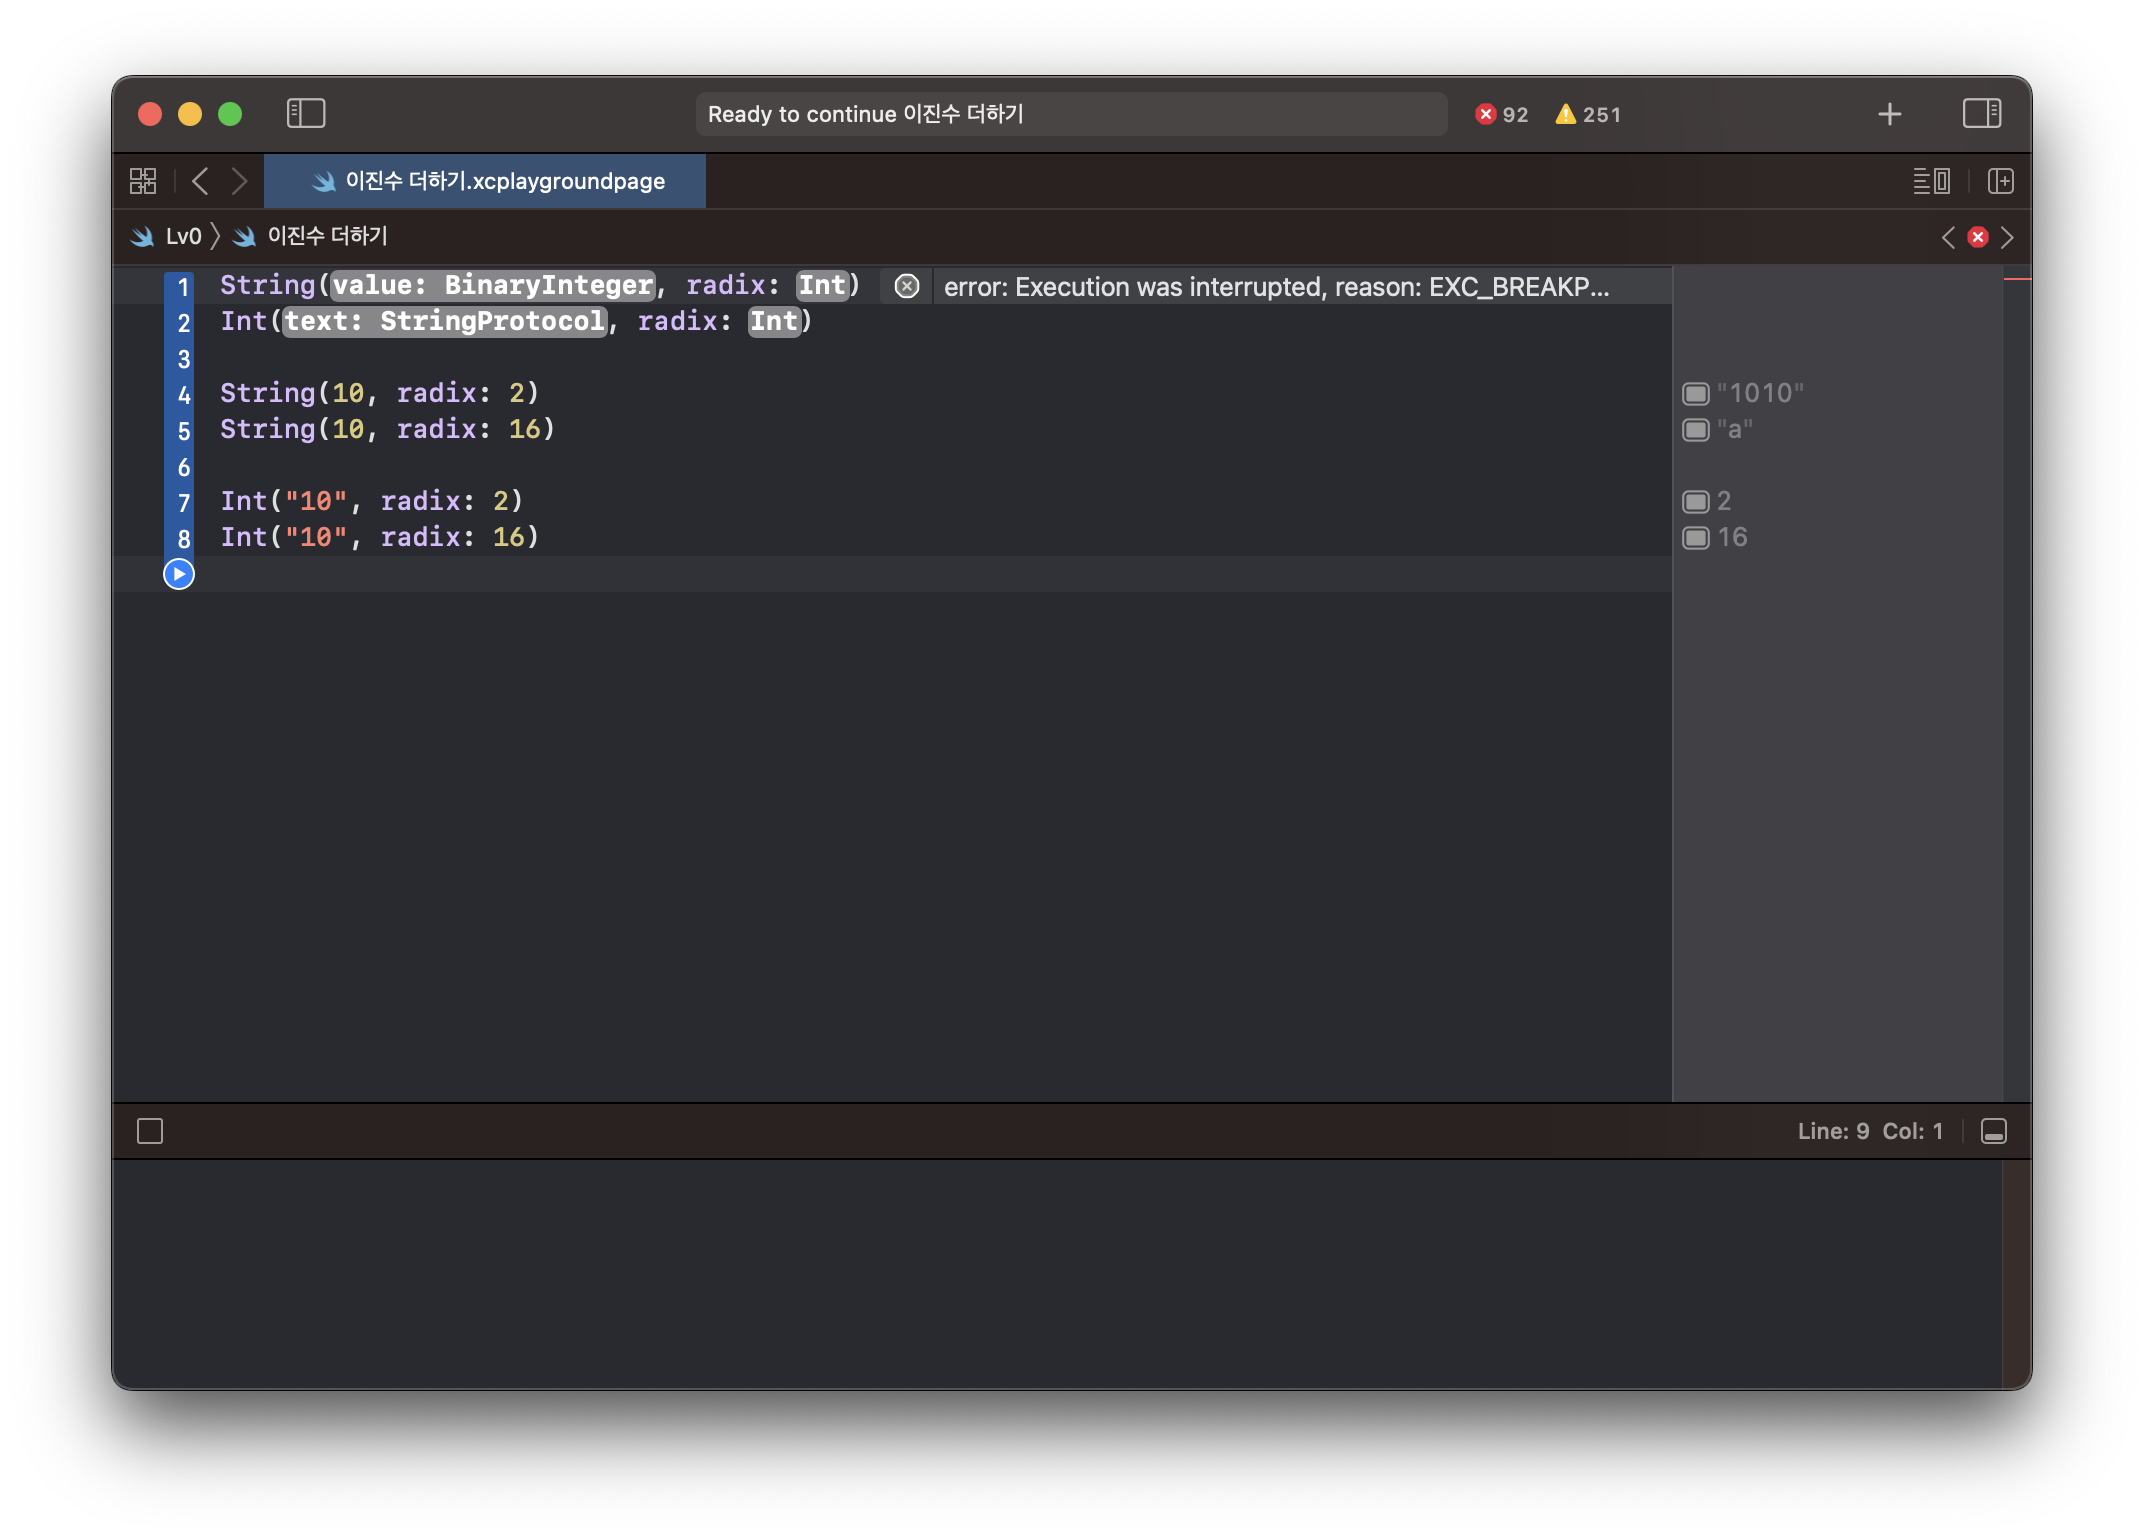Open editor options lines icon
This screenshot has width=2144, height=1538.
[1931, 181]
